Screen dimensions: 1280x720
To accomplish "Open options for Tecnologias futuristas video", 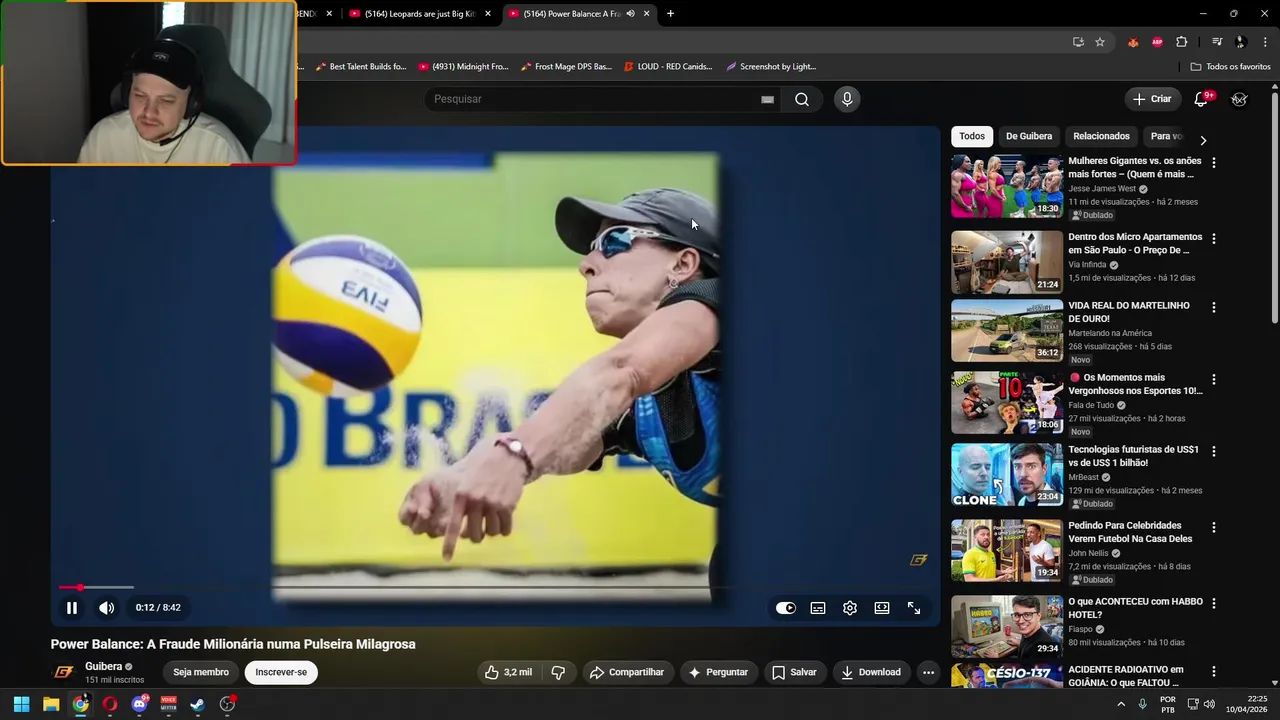I will 1214,452.
